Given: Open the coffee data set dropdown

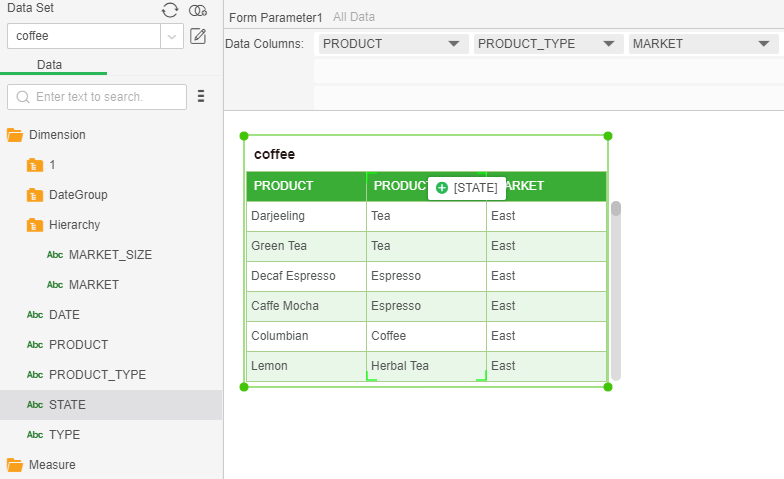Looking at the screenshot, I should (x=173, y=36).
